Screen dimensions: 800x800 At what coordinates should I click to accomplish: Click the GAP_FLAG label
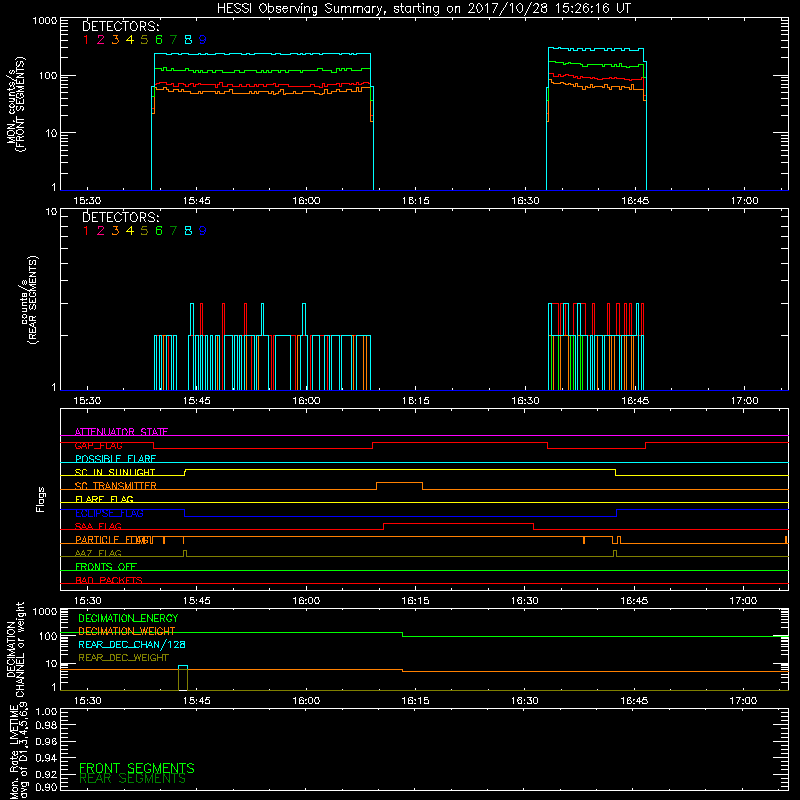(98, 445)
